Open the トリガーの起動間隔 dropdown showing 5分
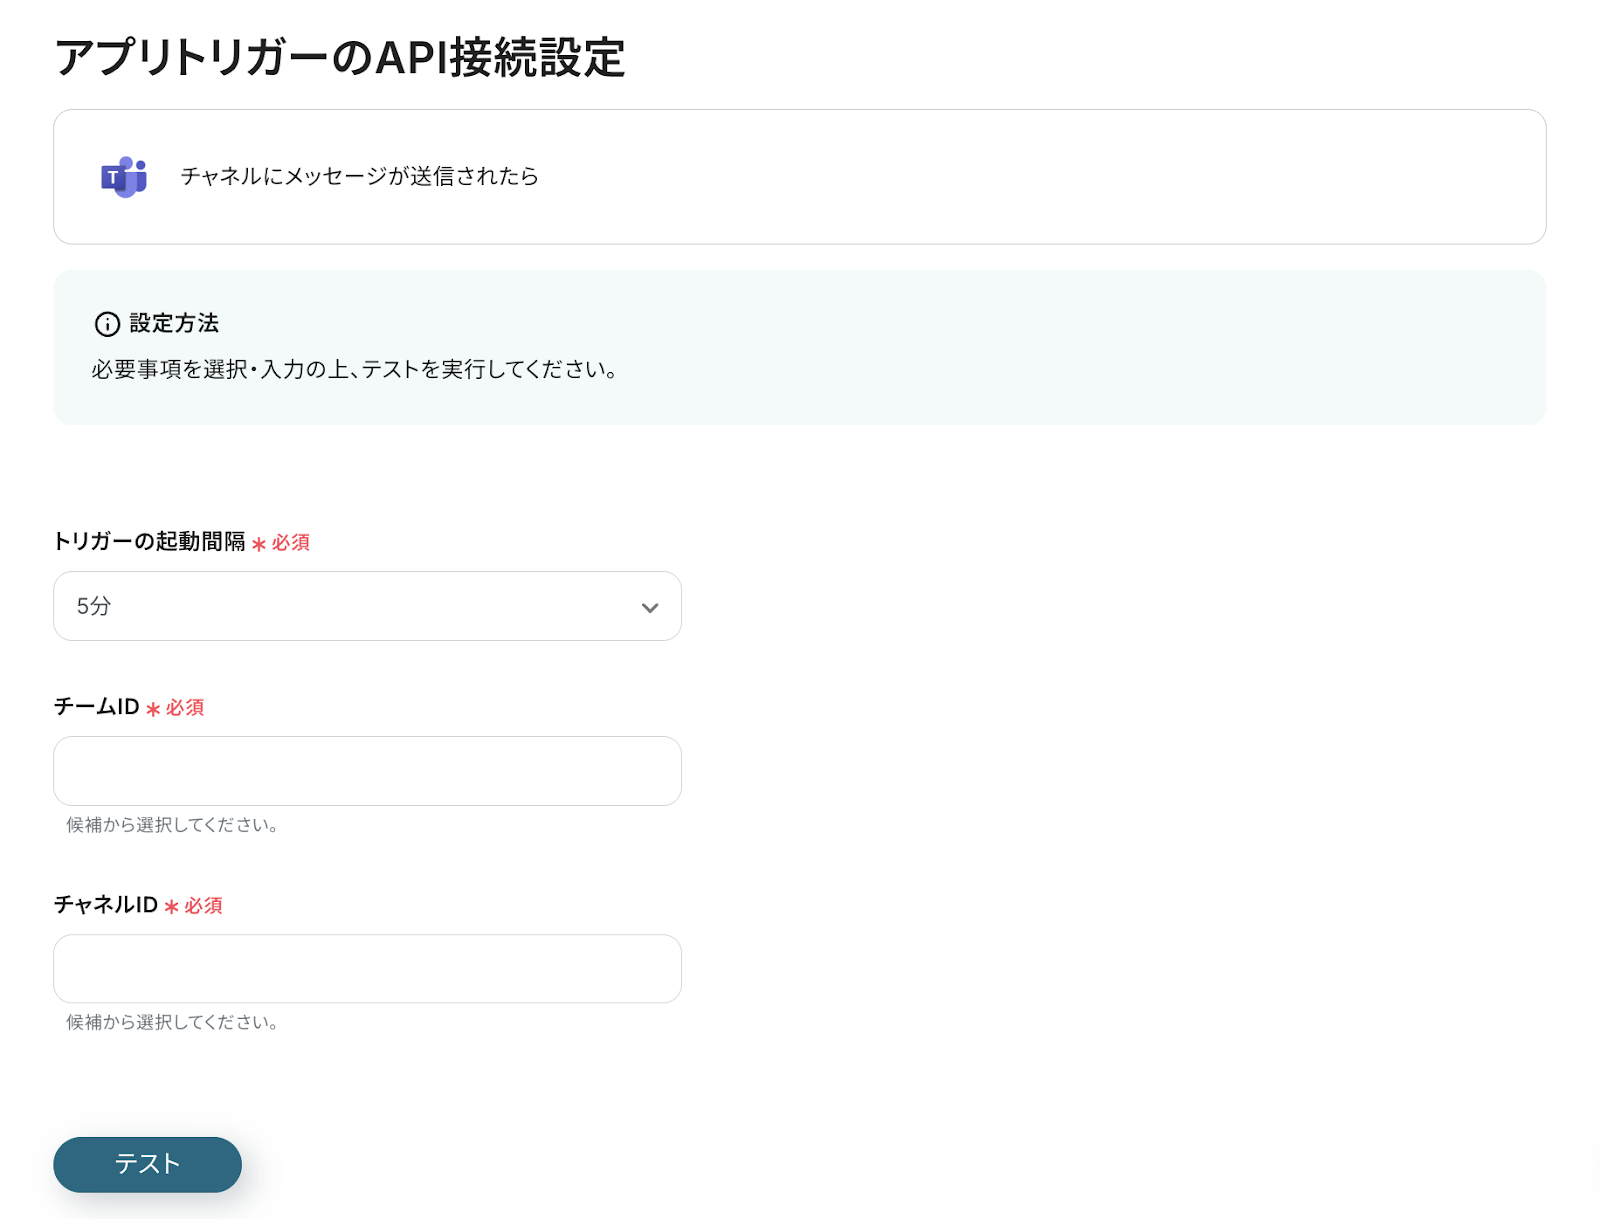This screenshot has width=1600, height=1219. 367,606
